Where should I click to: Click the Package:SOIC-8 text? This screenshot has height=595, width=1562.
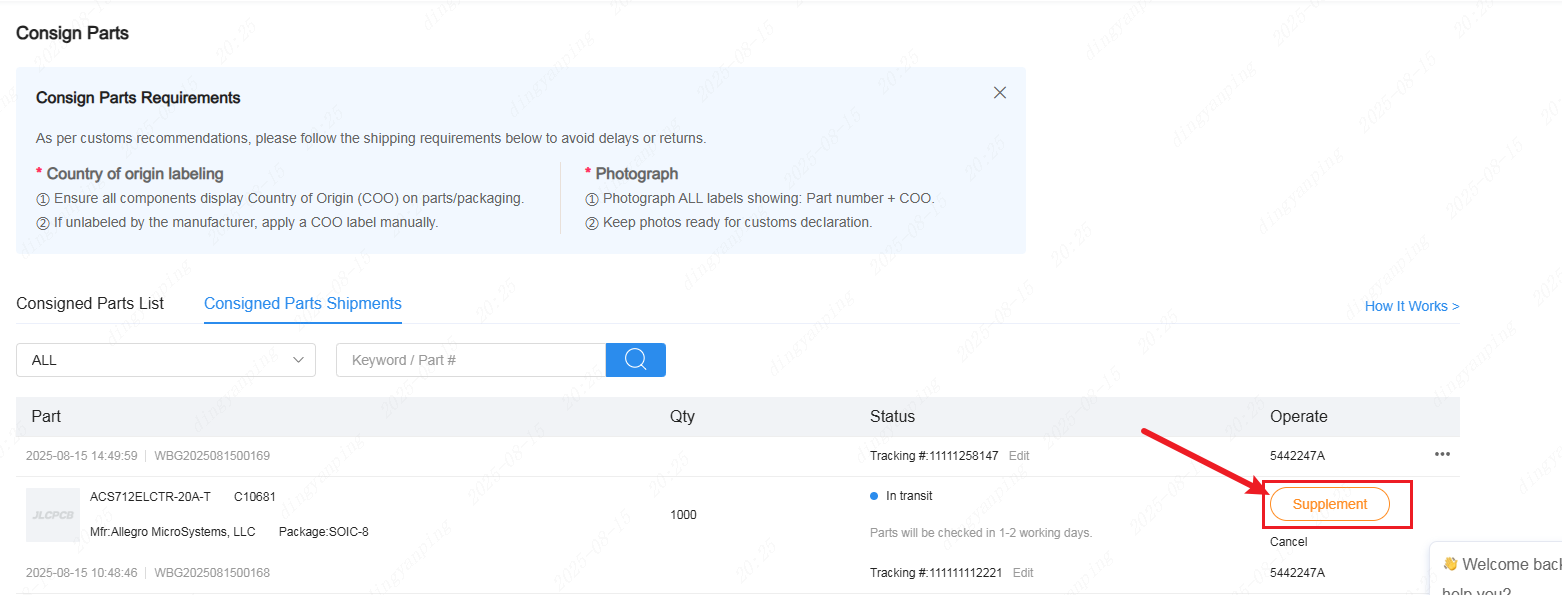point(323,531)
